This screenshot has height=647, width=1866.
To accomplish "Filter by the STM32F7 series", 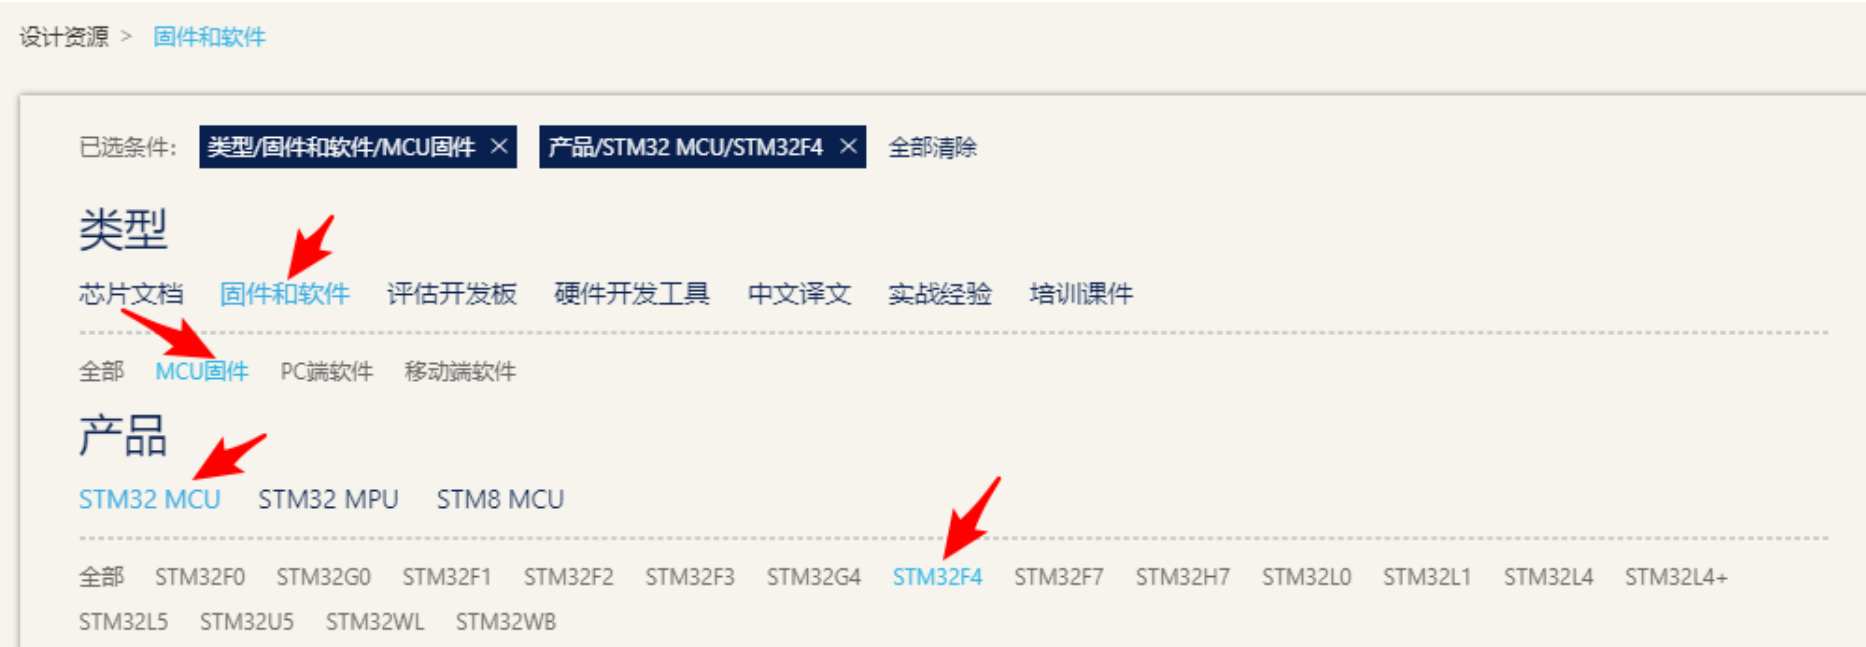I will (1059, 577).
